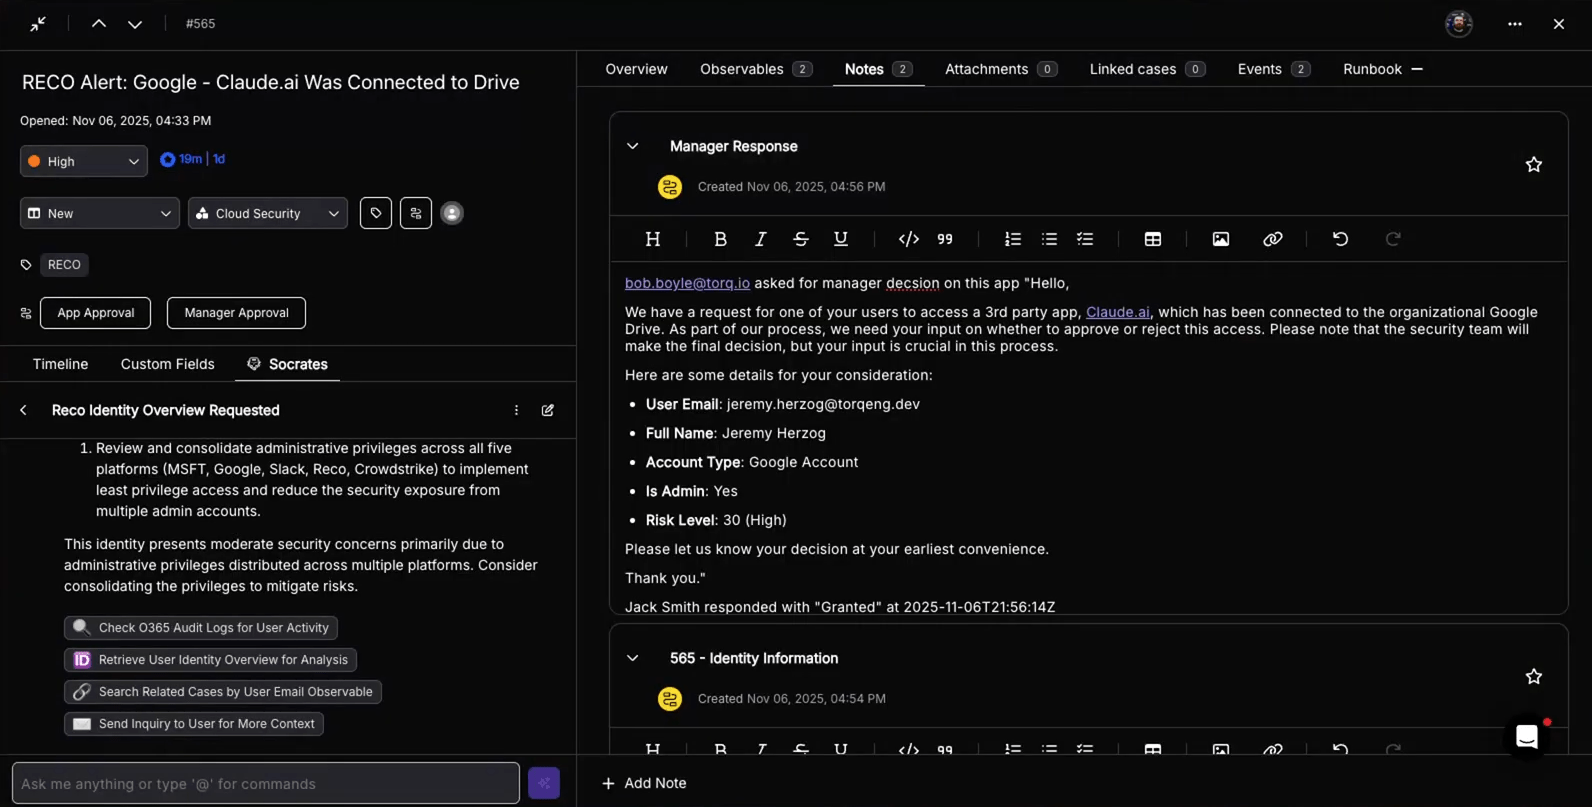
Task: Insert a table in Manager Response note
Action: (1153, 239)
